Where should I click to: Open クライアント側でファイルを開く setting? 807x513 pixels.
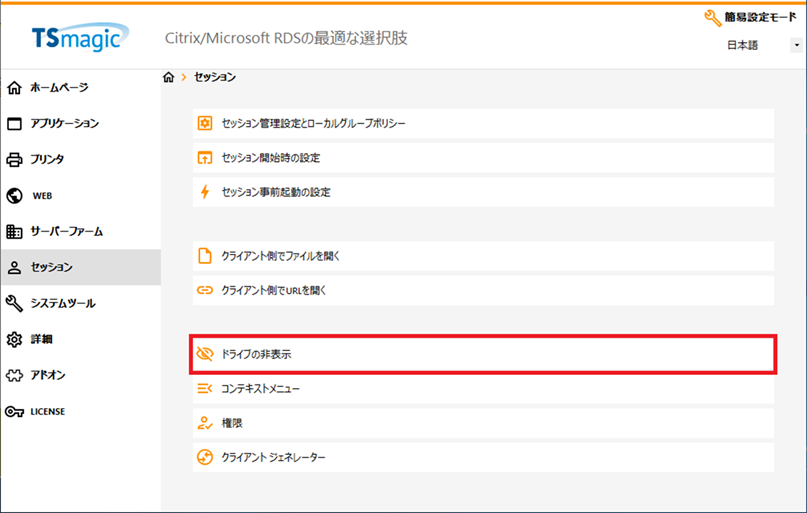coord(280,256)
